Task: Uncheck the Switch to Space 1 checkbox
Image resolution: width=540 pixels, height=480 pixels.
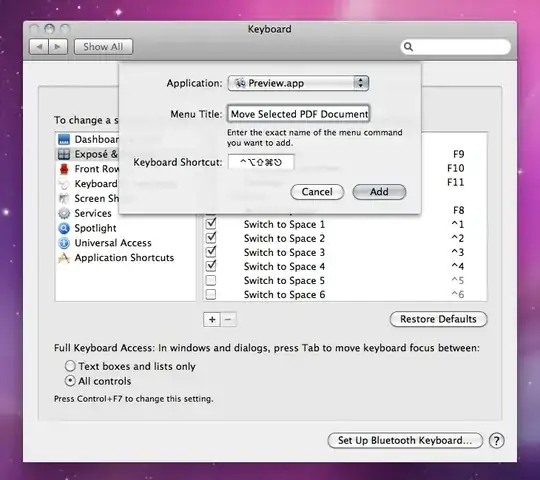Action: (211, 224)
